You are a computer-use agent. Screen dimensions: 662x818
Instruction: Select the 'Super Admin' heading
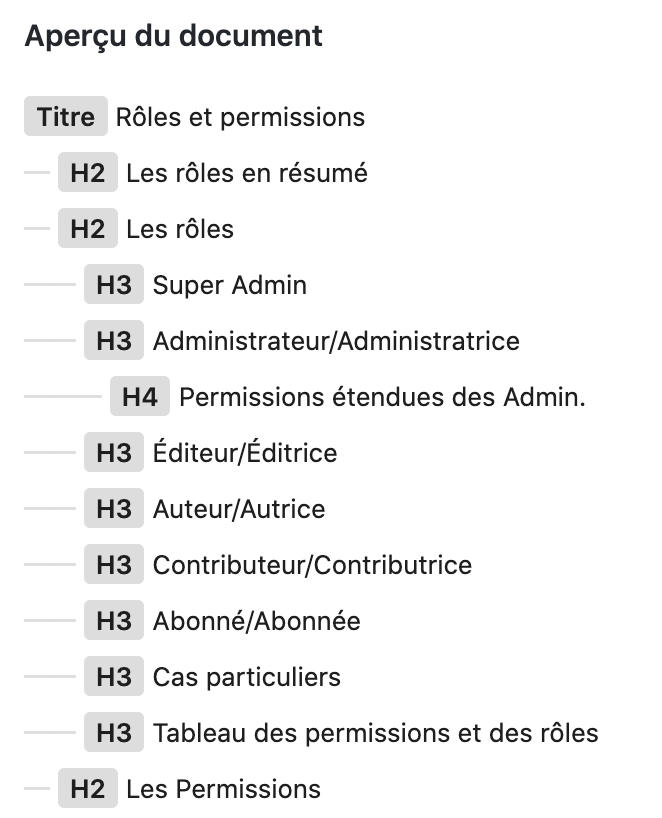point(230,285)
